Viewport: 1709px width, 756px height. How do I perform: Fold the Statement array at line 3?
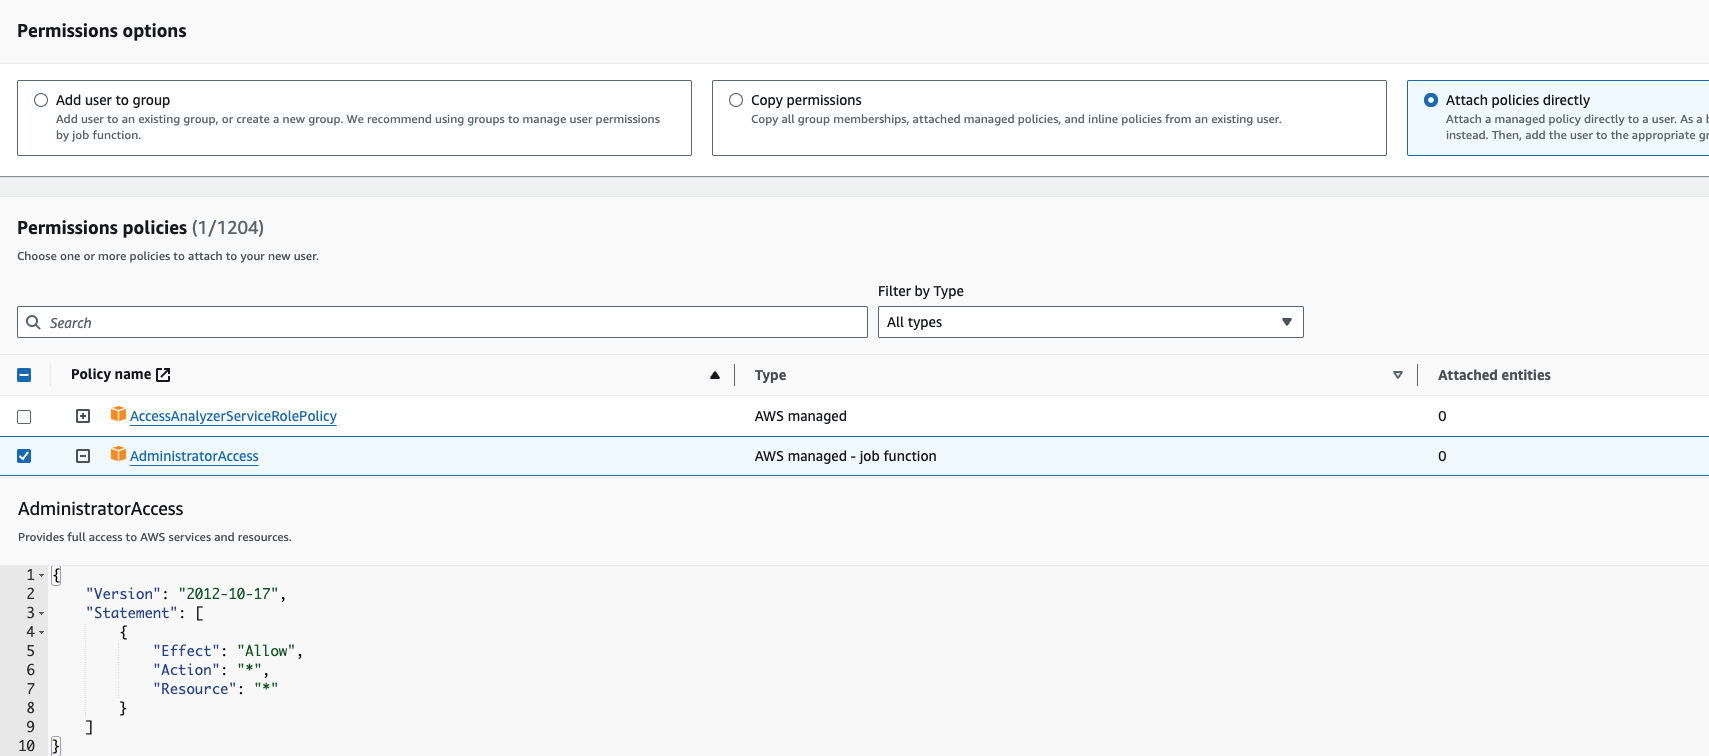coord(41,613)
